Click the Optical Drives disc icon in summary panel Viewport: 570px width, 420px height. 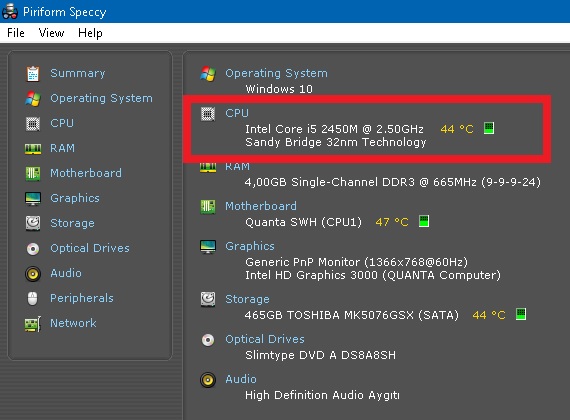coord(208,340)
